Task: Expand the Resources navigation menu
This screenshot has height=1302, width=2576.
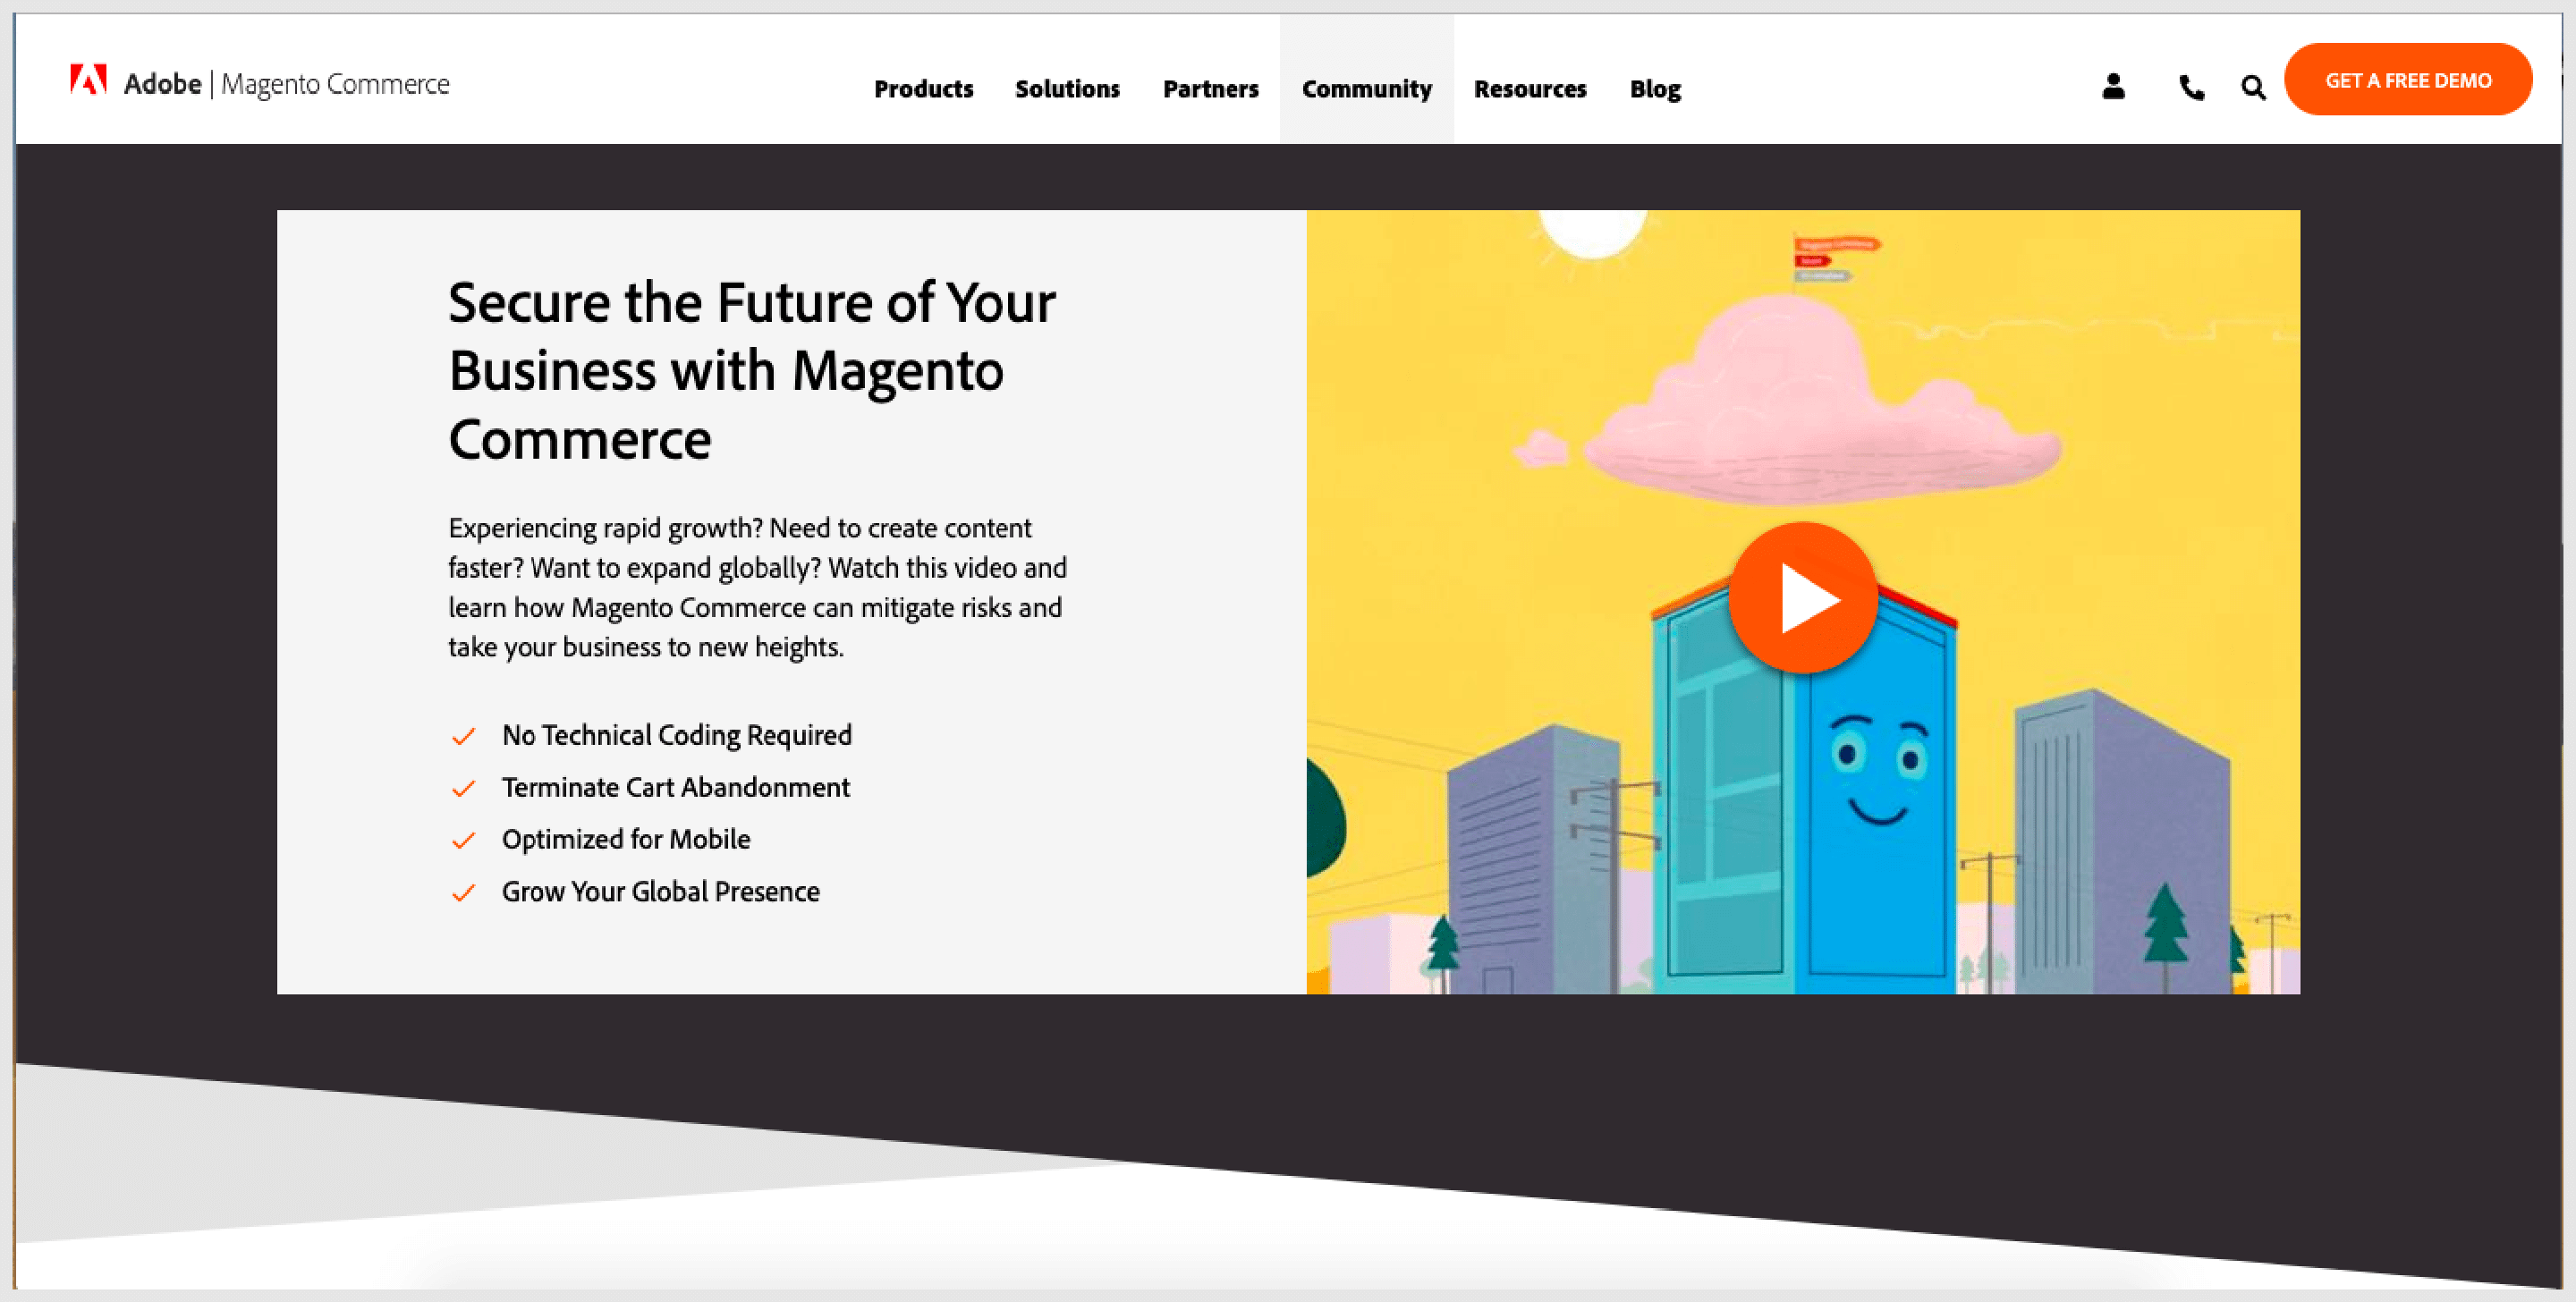Action: [1529, 88]
